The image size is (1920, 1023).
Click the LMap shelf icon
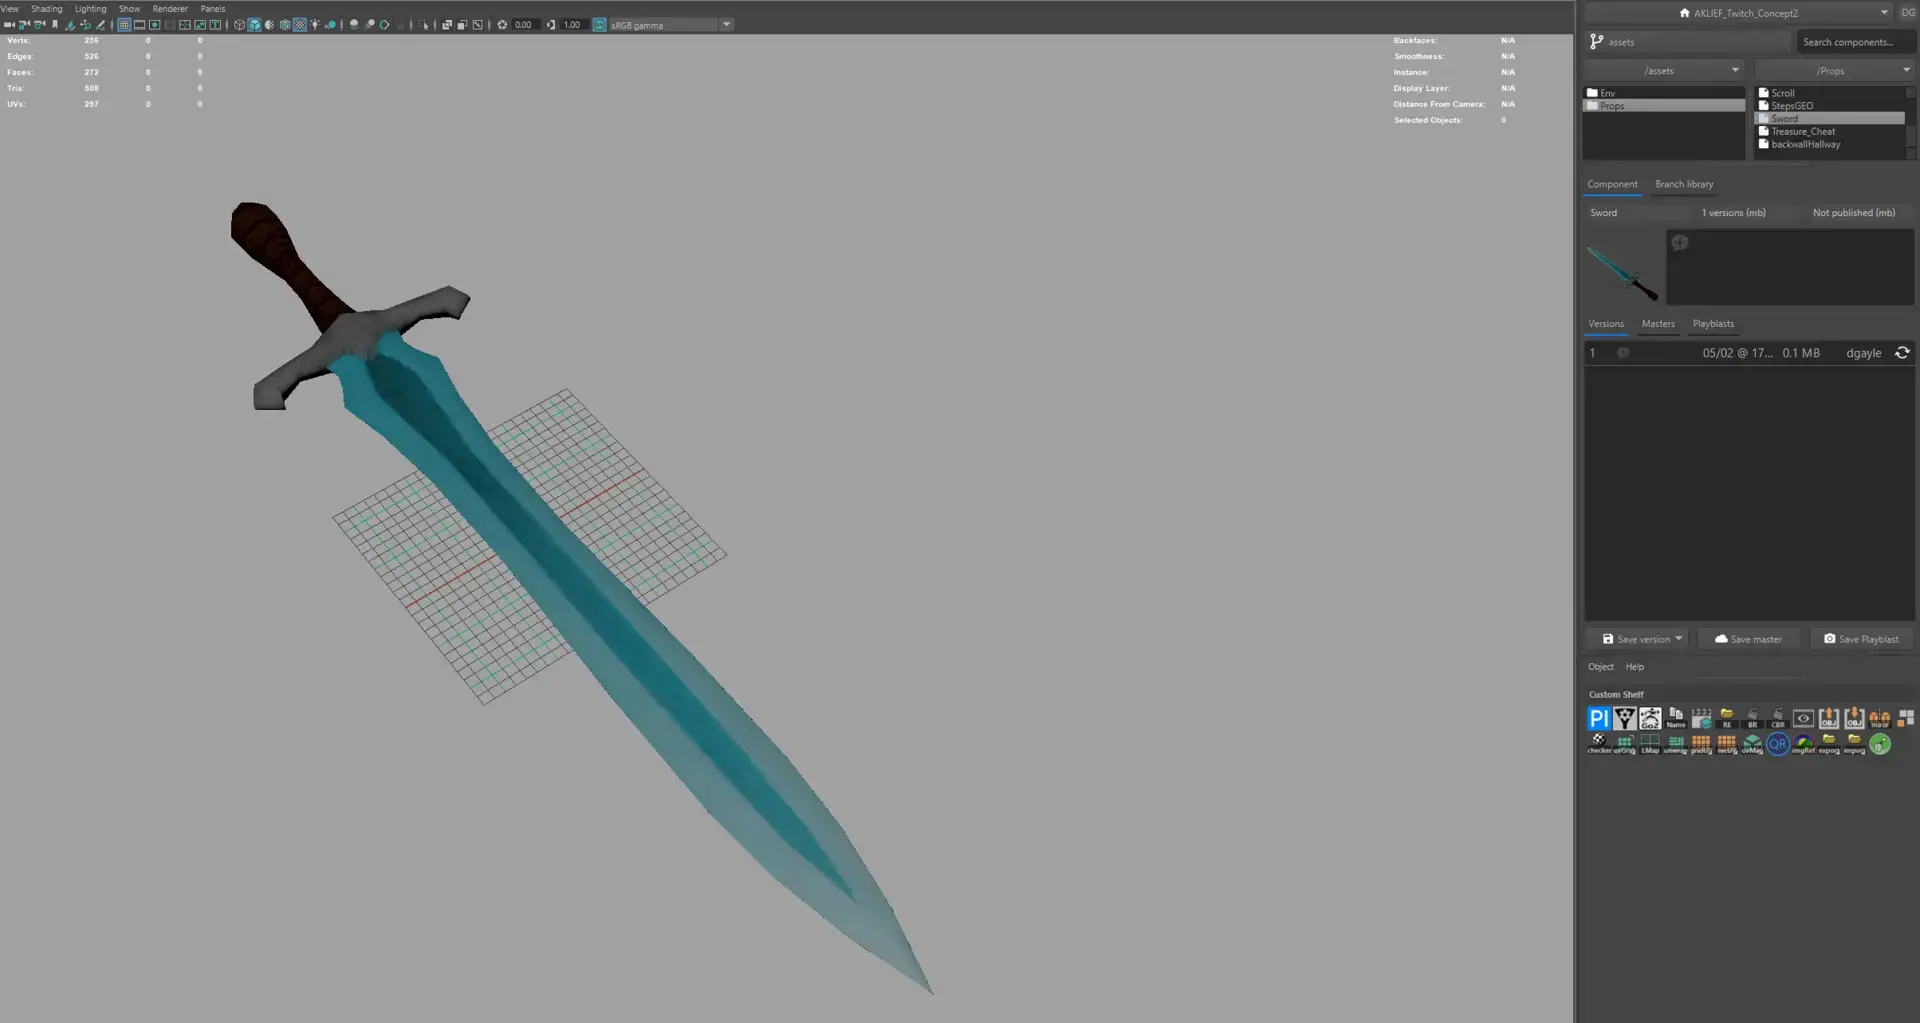[x=1650, y=744]
